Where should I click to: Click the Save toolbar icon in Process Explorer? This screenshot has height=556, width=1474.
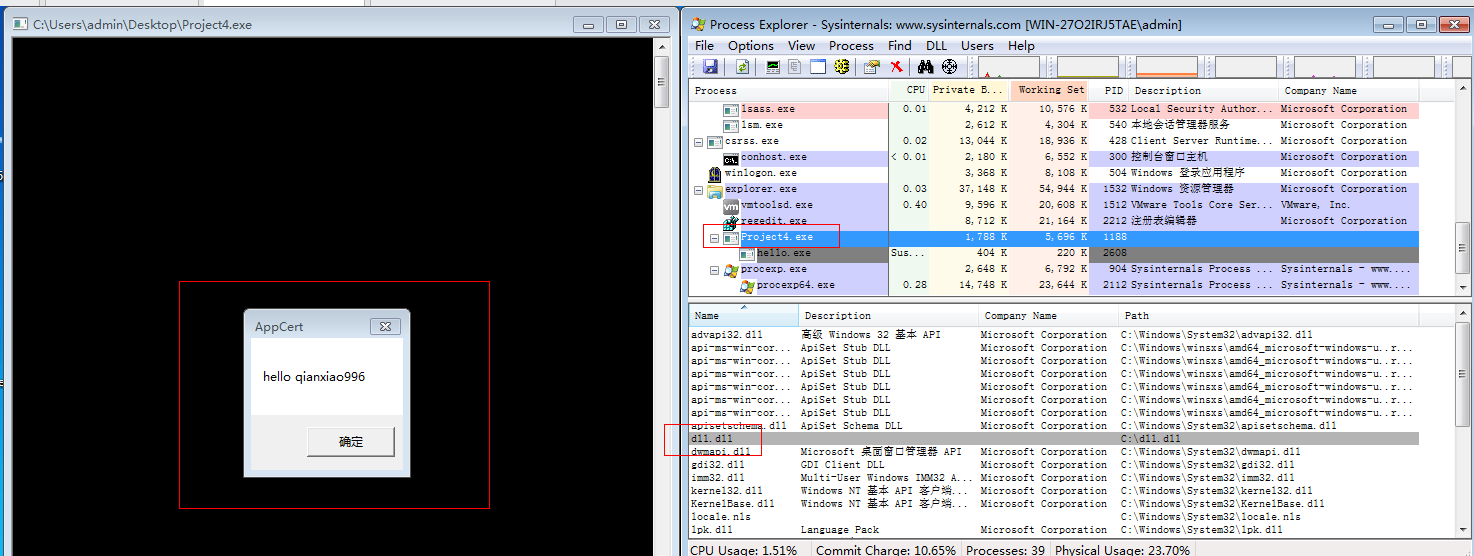pyautogui.click(x=710, y=67)
